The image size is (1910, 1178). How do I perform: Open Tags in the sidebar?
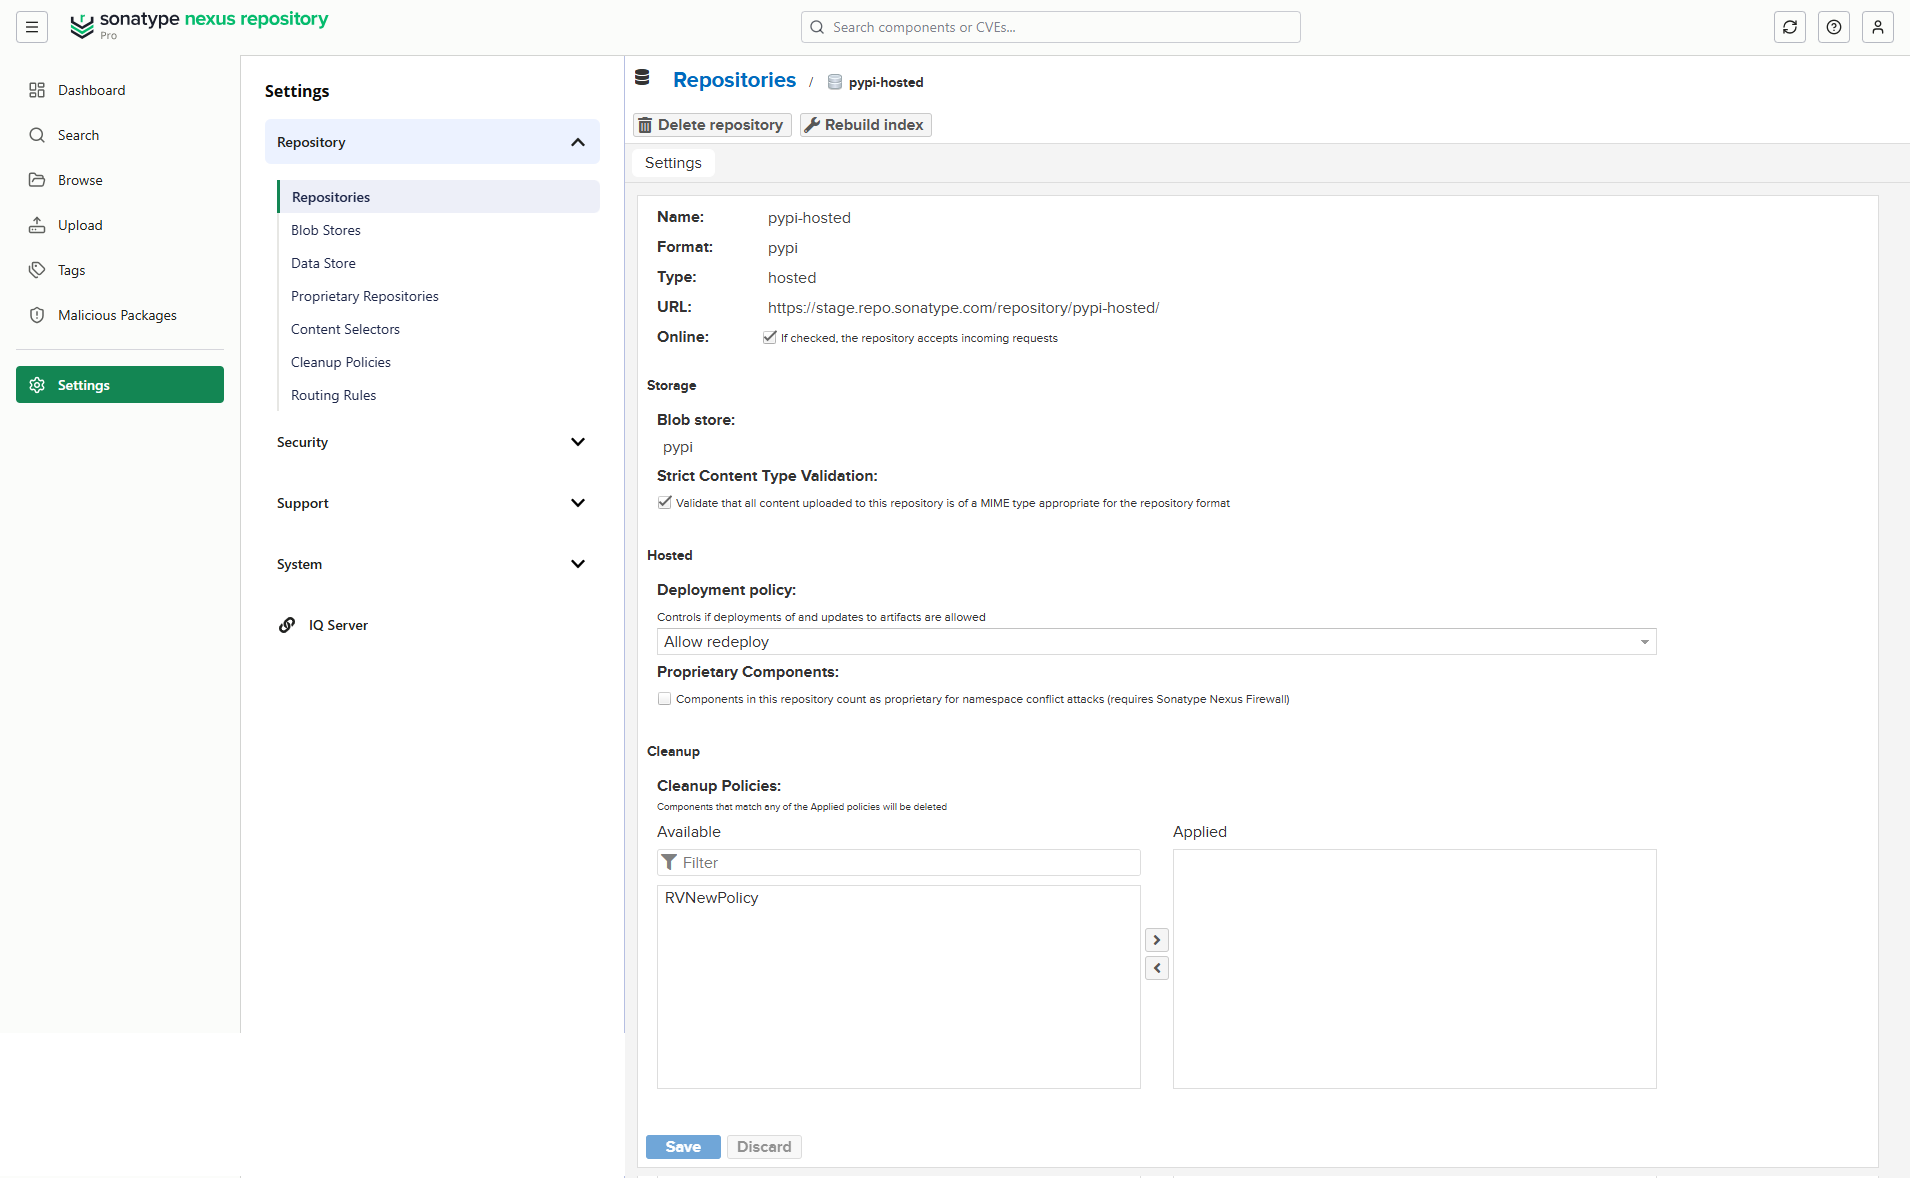[120, 270]
